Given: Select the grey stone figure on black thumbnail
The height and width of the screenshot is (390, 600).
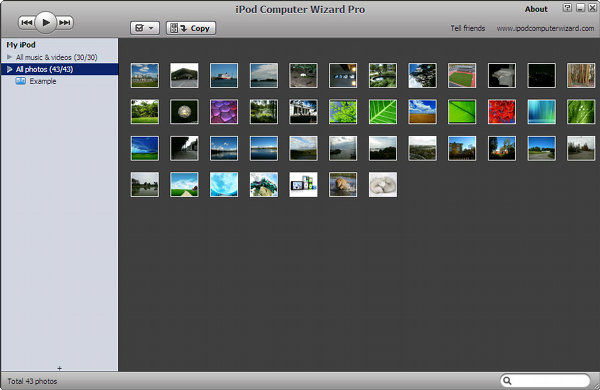Looking at the screenshot, I should click(x=502, y=75).
